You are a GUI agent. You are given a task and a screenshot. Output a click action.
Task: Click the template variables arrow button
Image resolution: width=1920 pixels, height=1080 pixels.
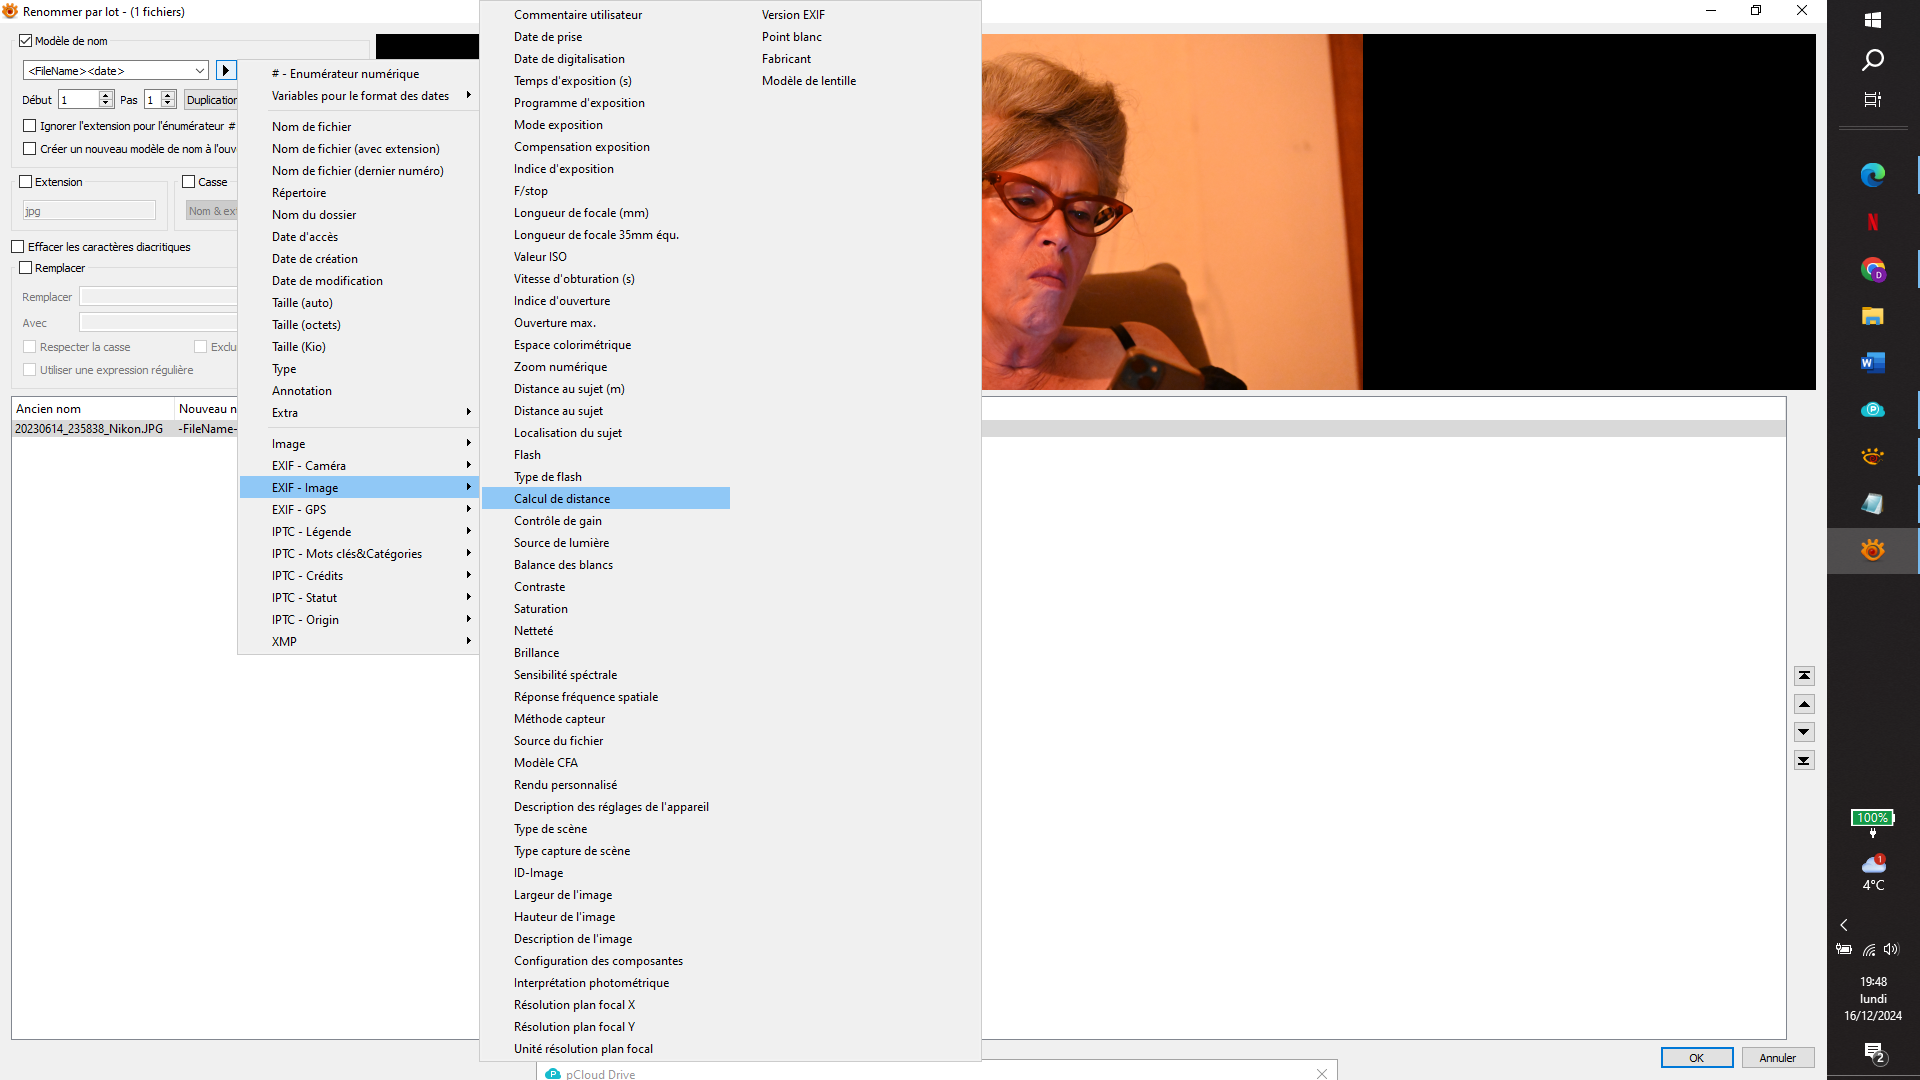tap(225, 70)
